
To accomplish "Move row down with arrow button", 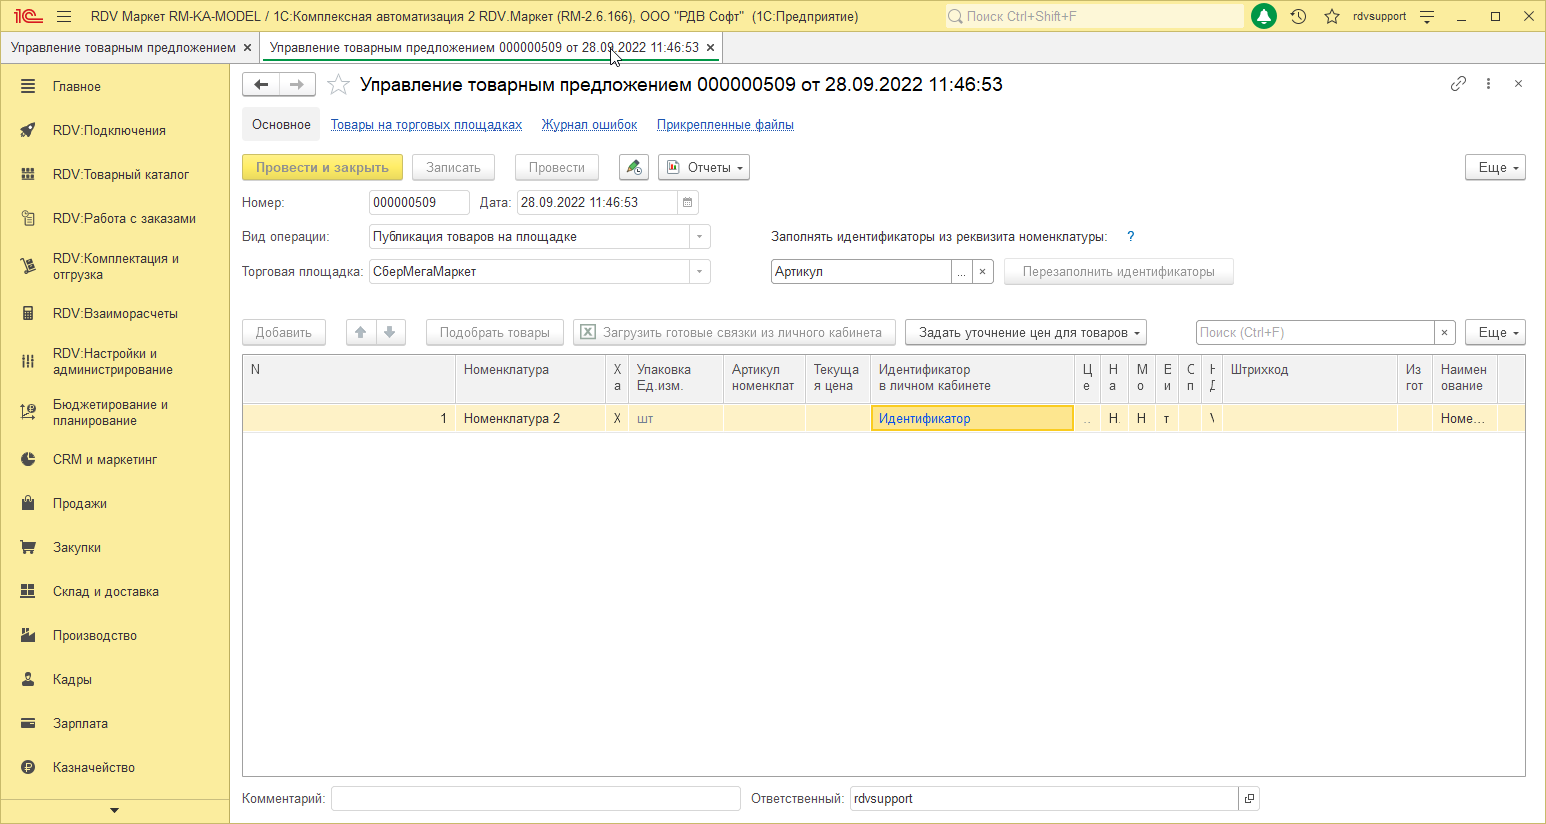I will [x=390, y=333].
